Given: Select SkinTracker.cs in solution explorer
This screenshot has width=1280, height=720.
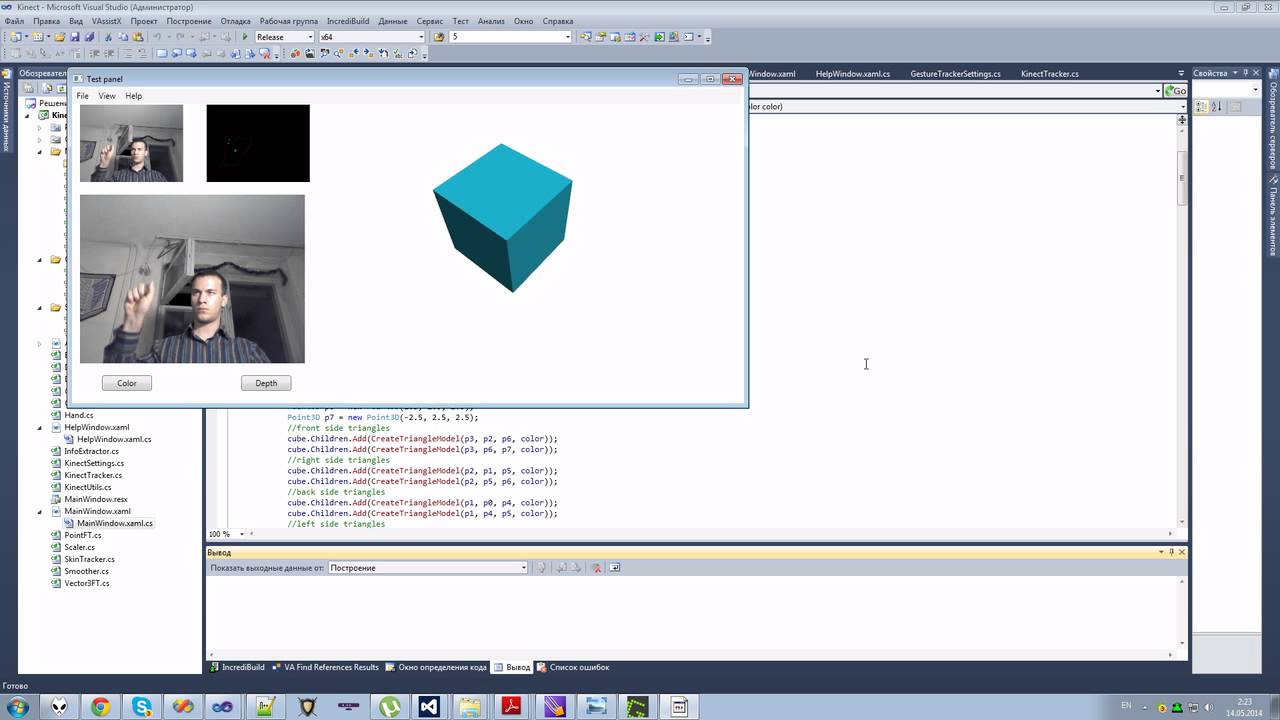Looking at the screenshot, I should (x=89, y=559).
